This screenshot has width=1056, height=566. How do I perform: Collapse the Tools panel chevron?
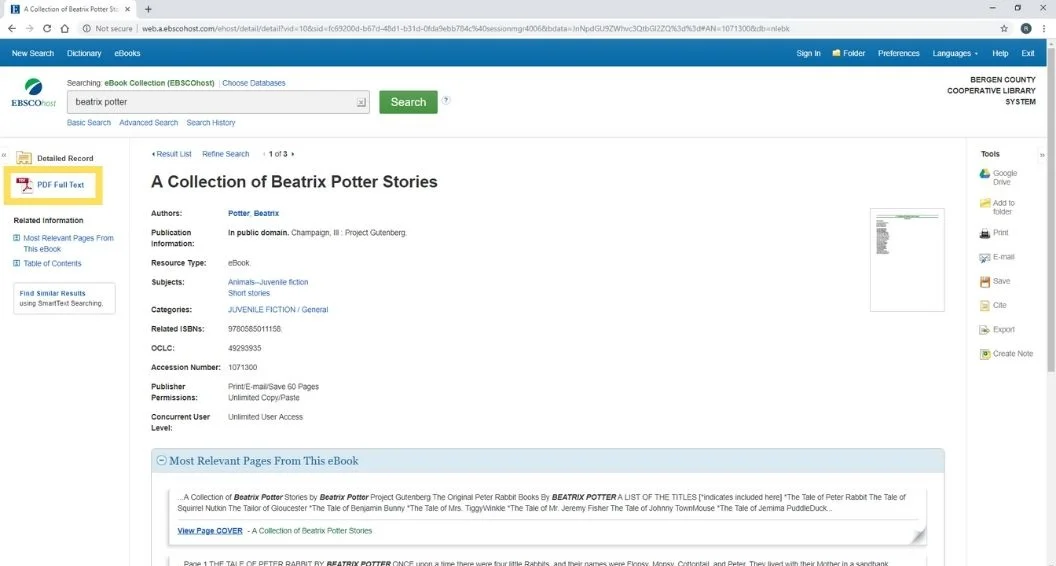coord(1042,155)
